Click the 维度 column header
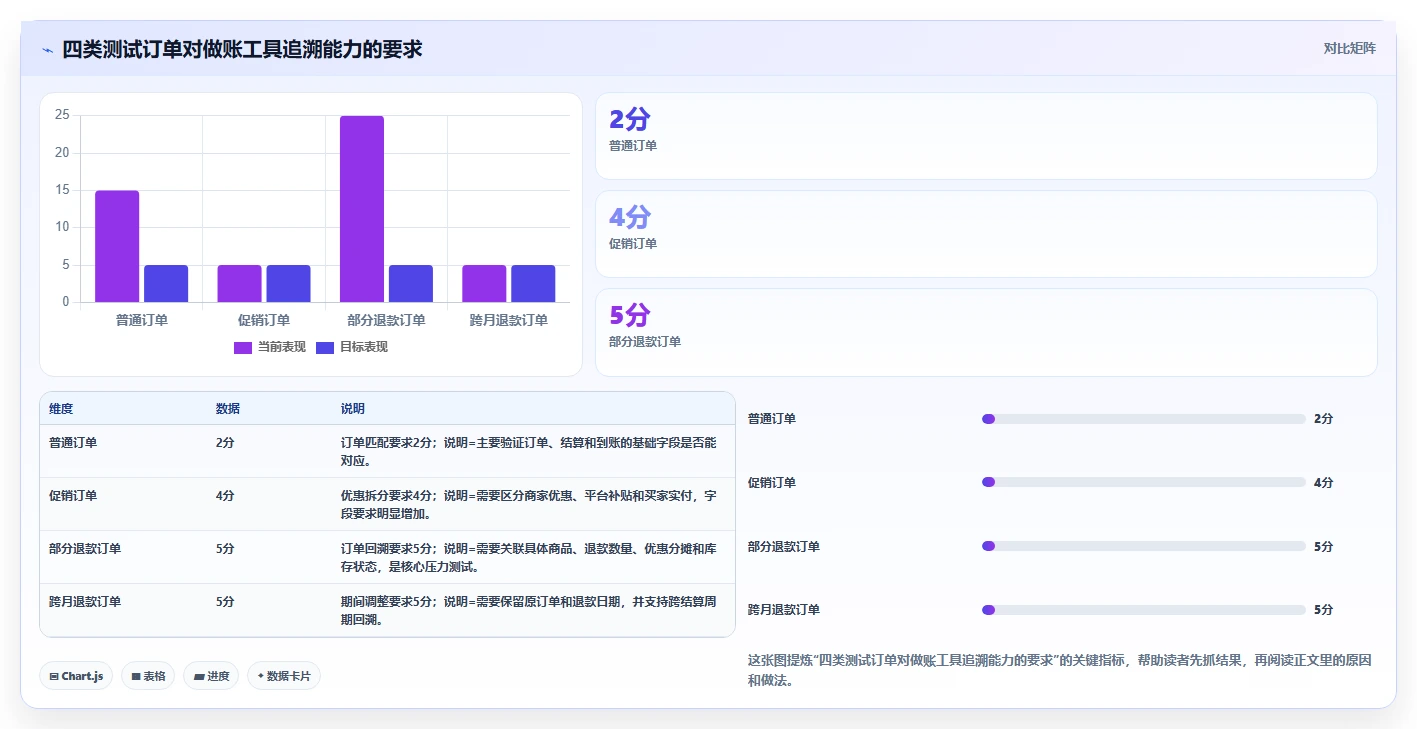This screenshot has width=1417, height=729. click(x=61, y=409)
